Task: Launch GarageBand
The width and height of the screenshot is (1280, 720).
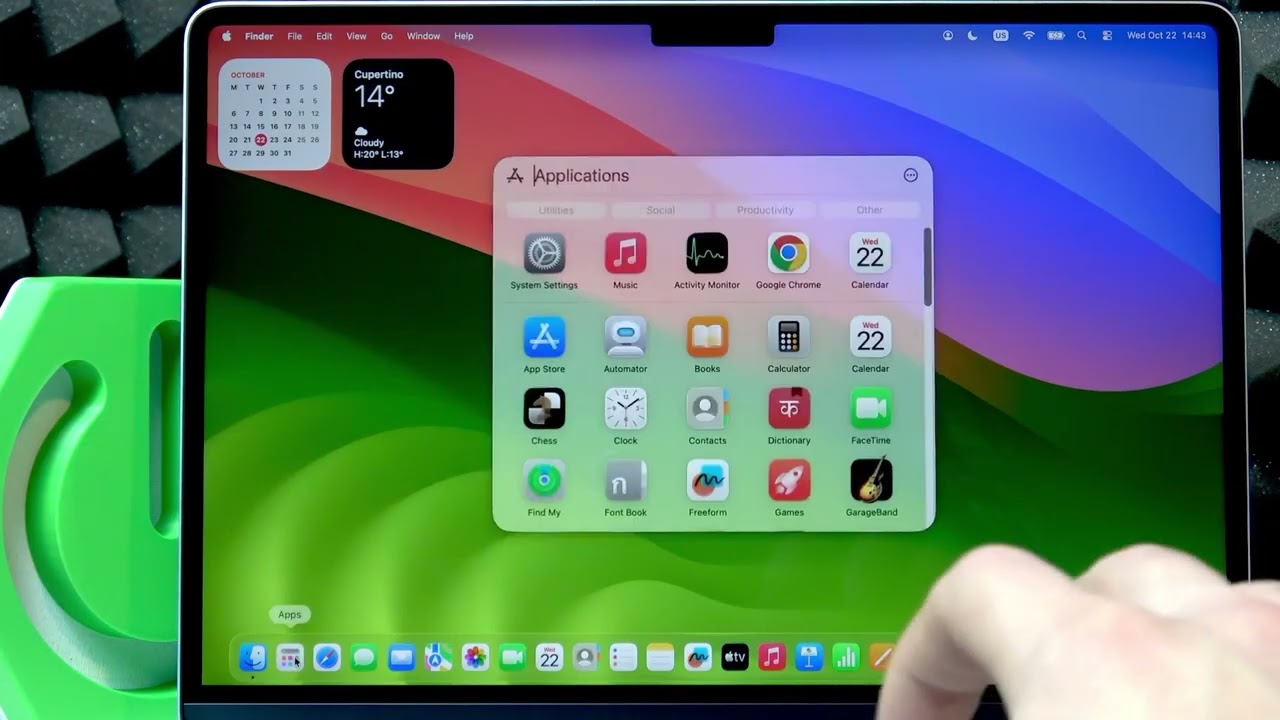Action: (871, 481)
